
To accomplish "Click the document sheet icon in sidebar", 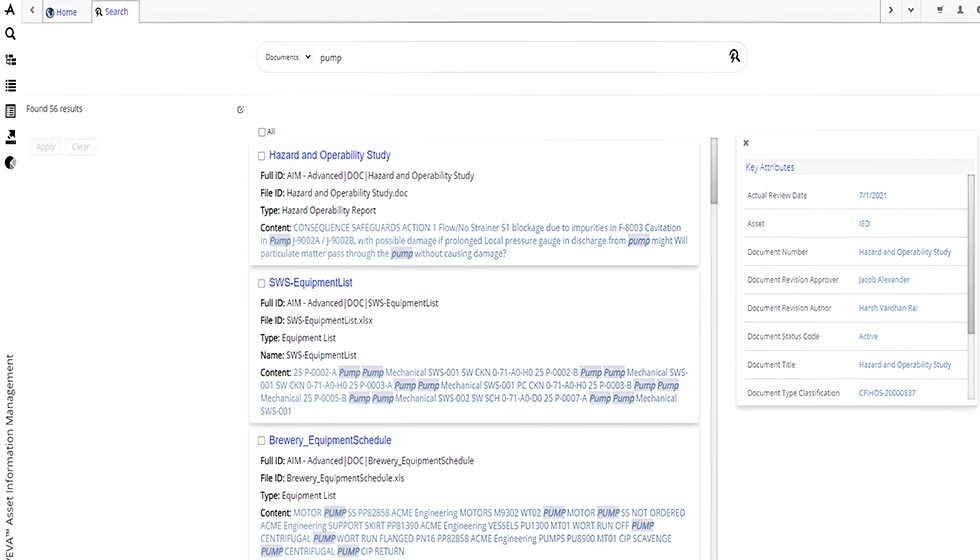I will pyautogui.click(x=10, y=111).
